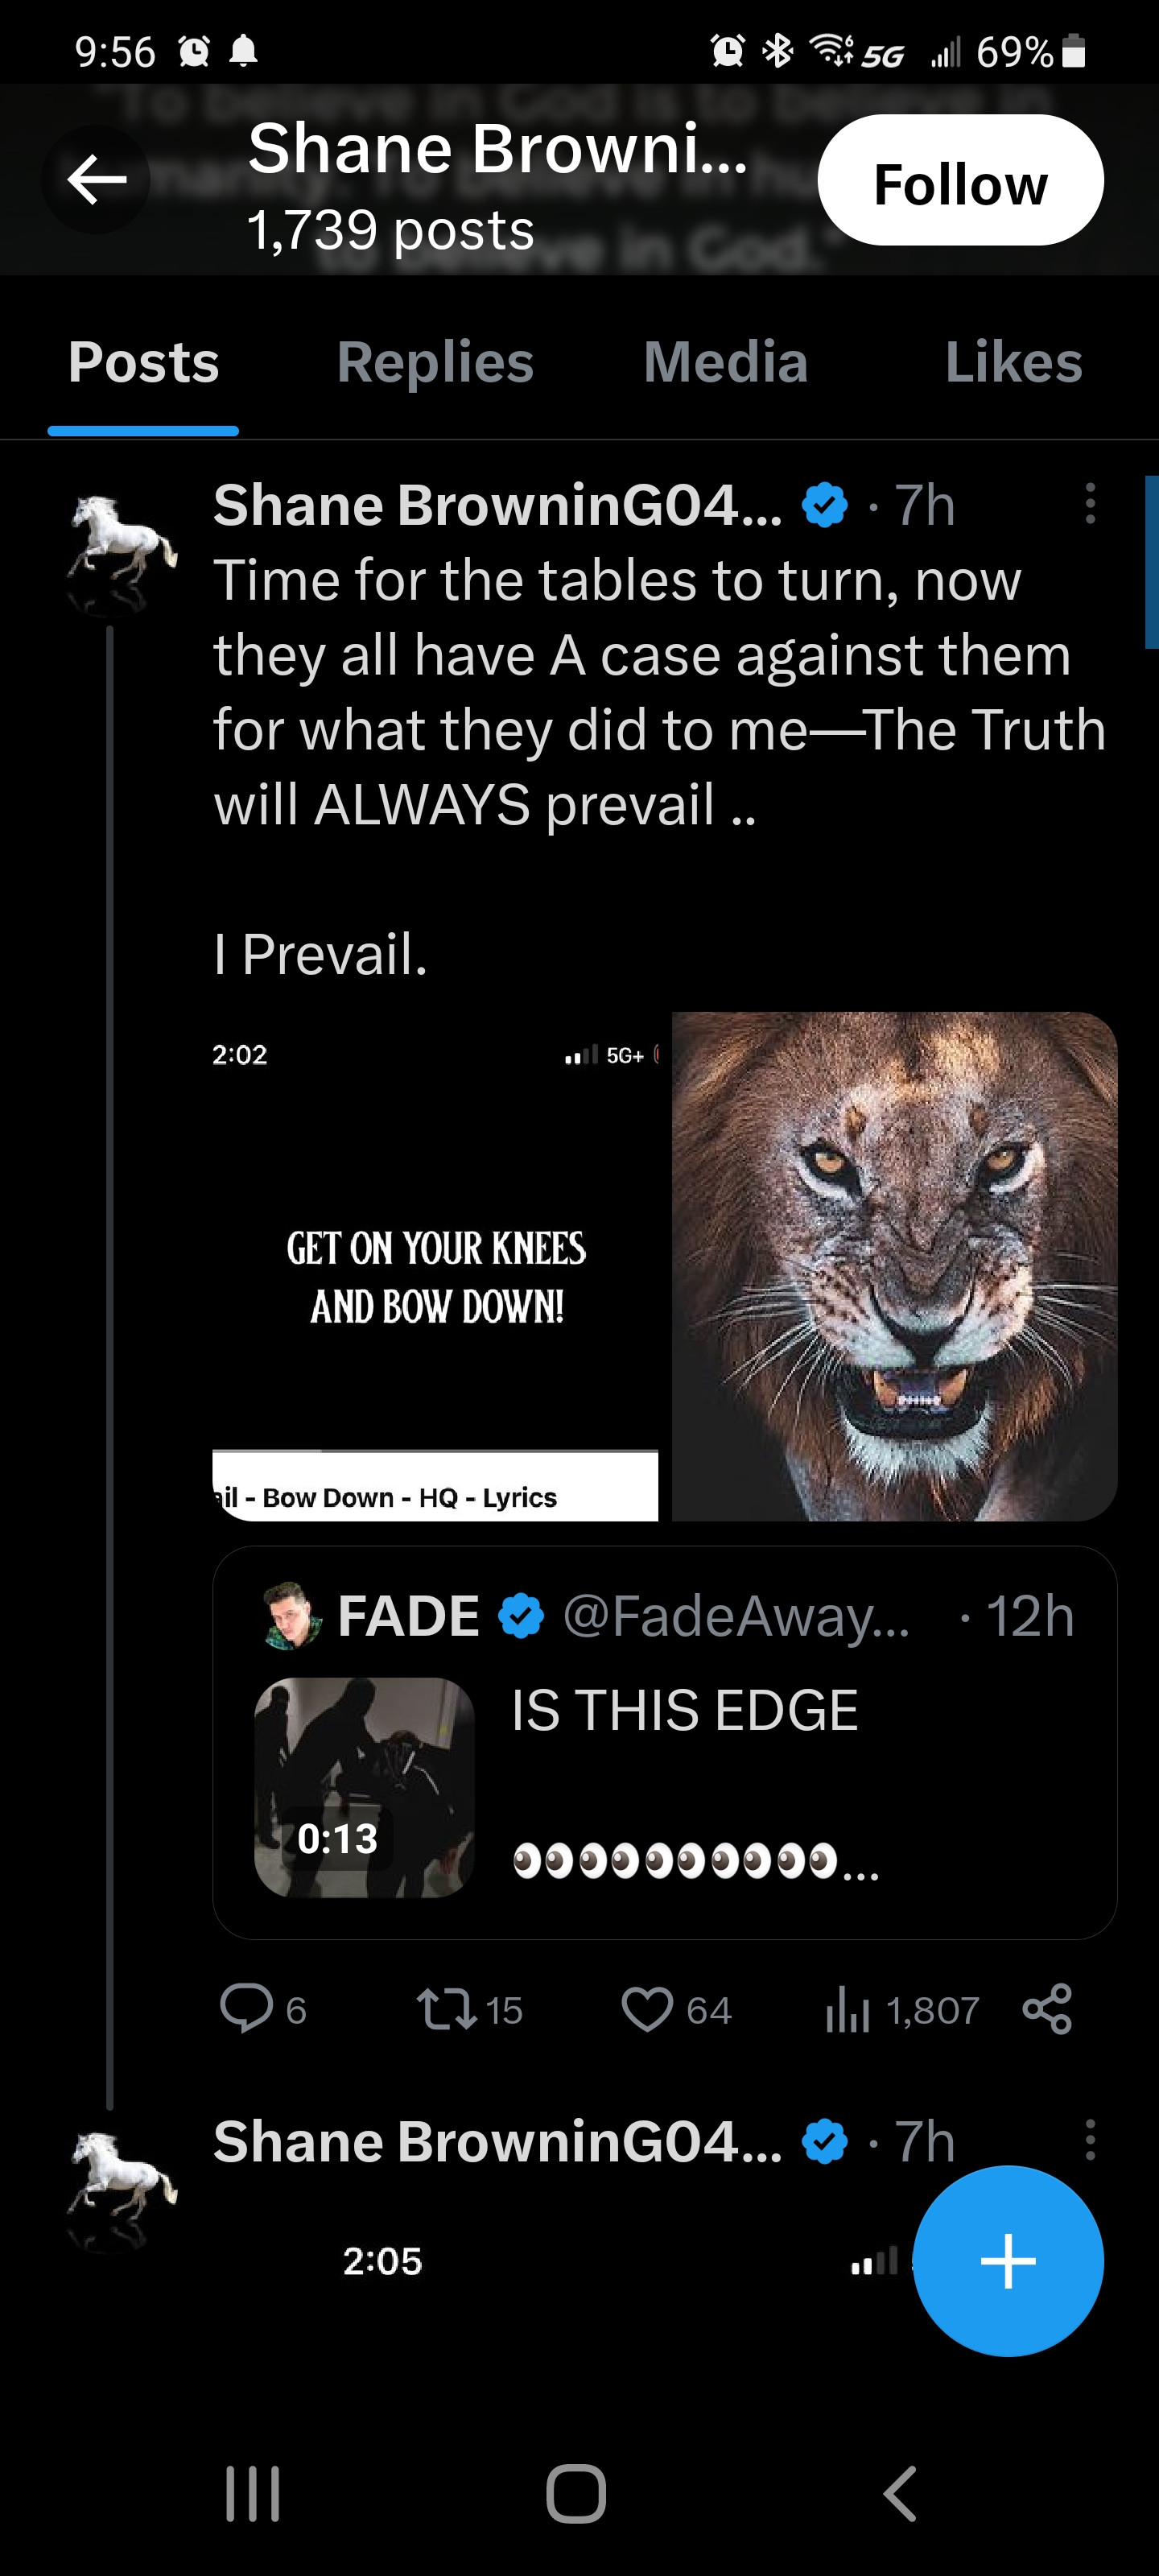View analytics showing 1,807 views
Image resolution: width=1159 pixels, height=2576 pixels.
(x=848, y=2008)
